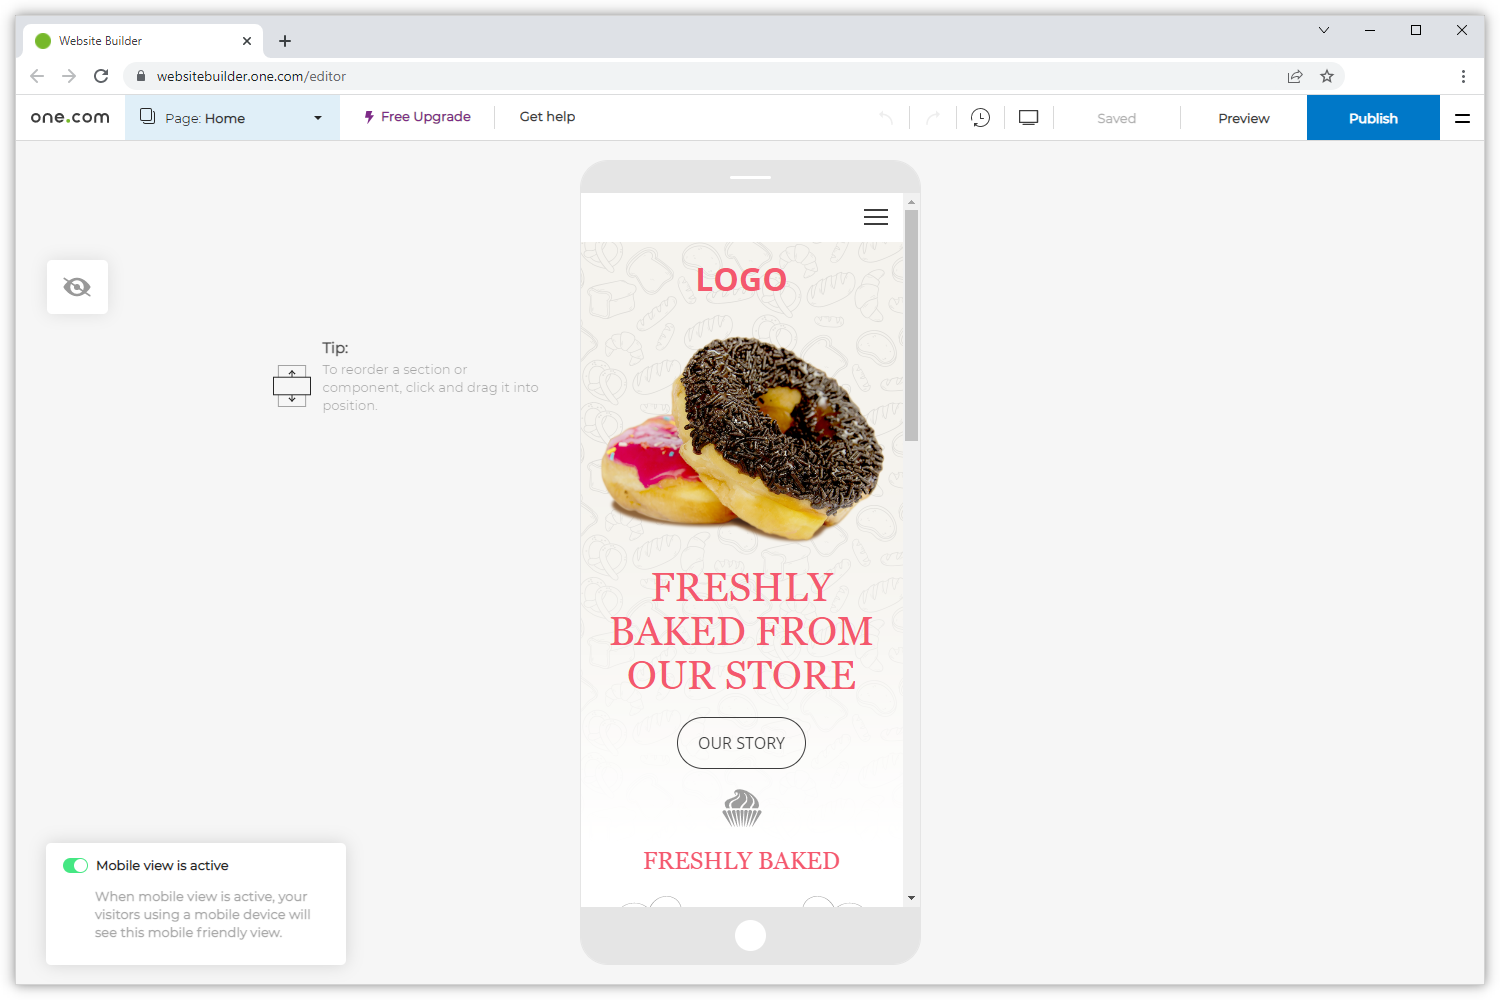Screen dimensions: 1500x1000
Task: Disable the Mobile view is active toggle
Action: (x=75, y=865)
